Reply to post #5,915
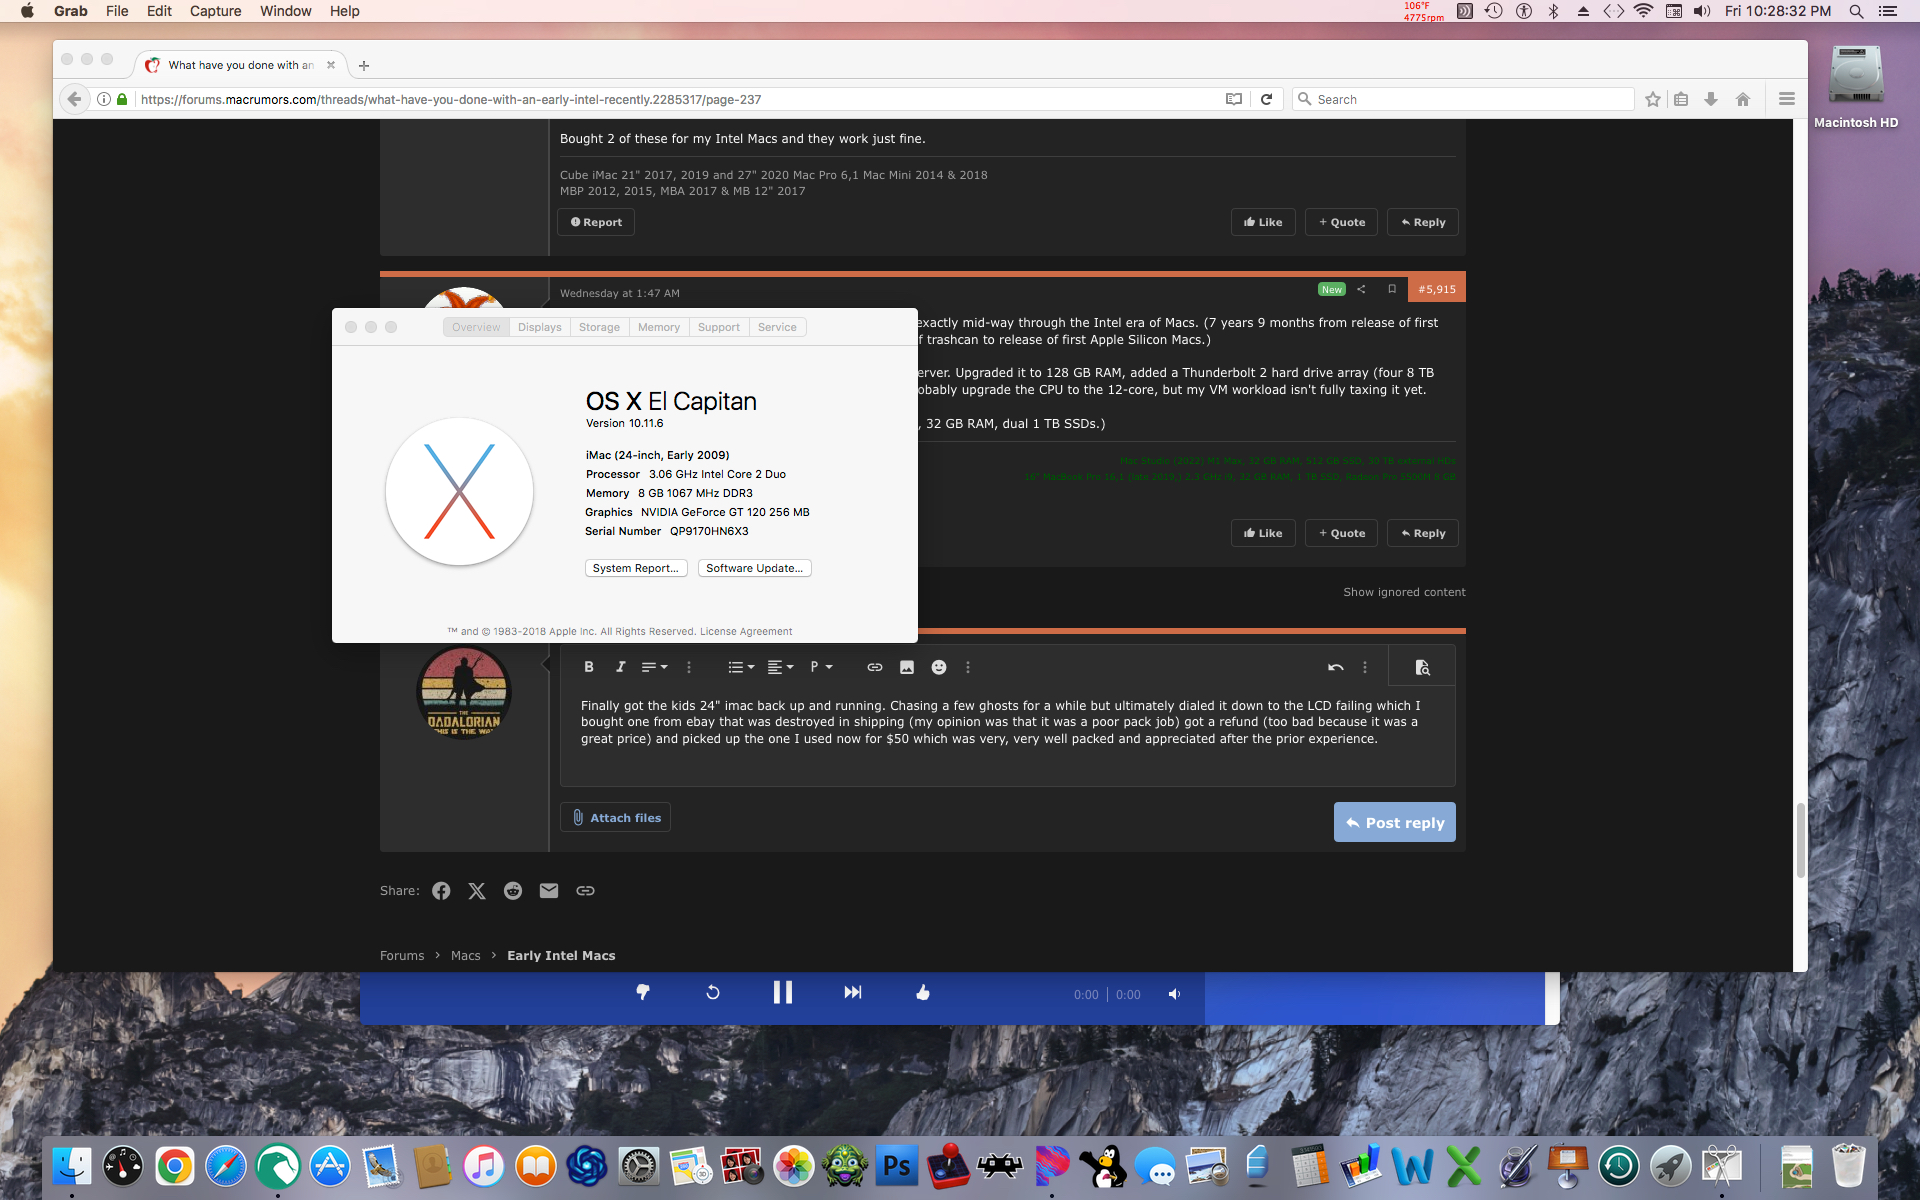 click(x=1423, y=533)
